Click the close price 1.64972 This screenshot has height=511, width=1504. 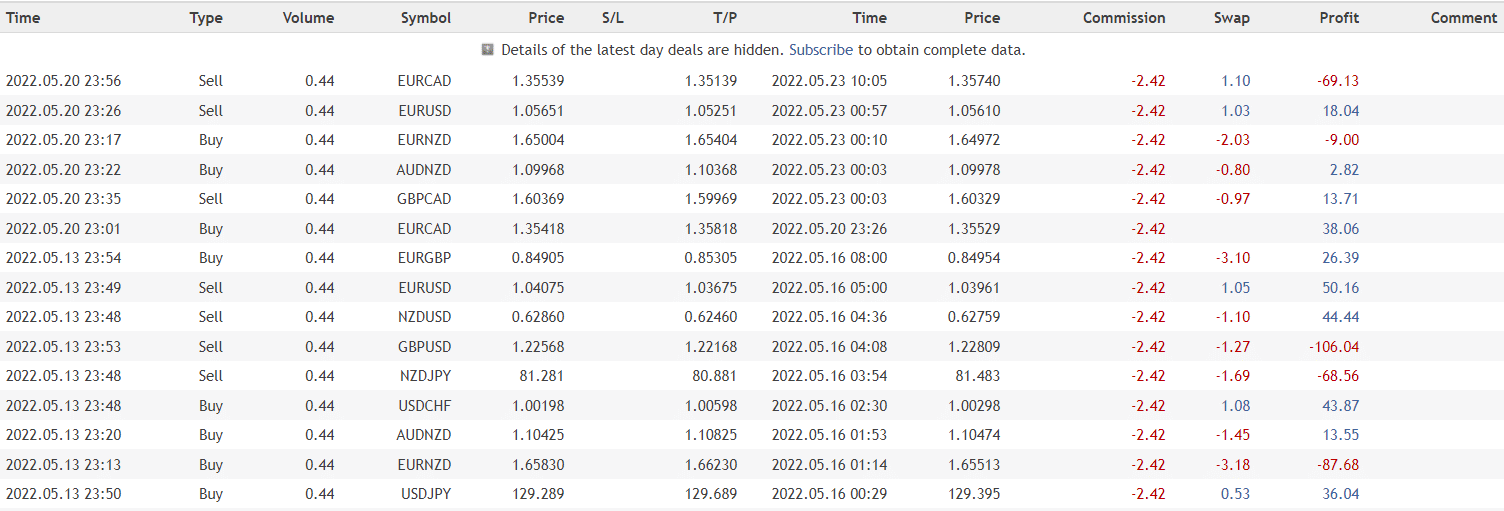974,140
